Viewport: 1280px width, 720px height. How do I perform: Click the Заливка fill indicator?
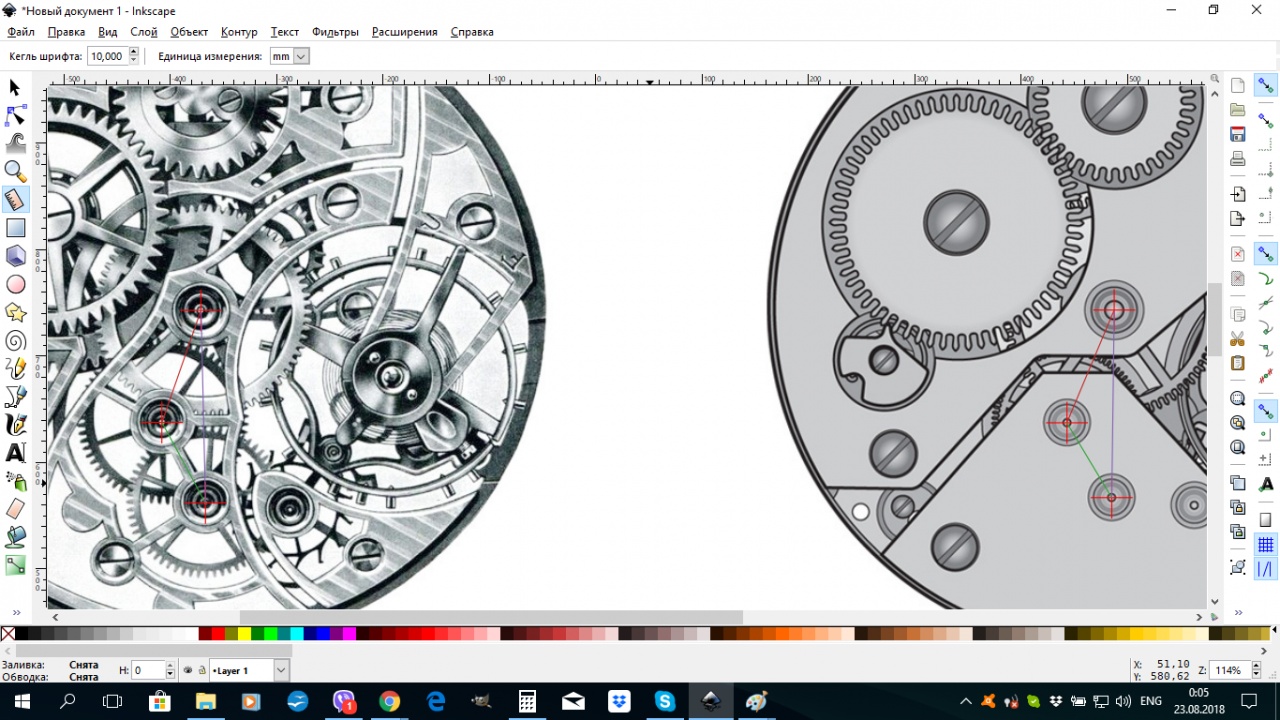[84, 664]
